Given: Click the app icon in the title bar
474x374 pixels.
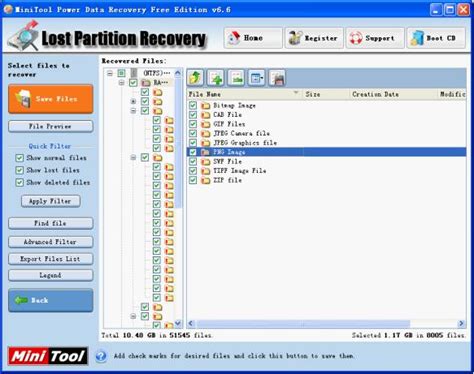Looking at the screenshot, I should [8, 9].
